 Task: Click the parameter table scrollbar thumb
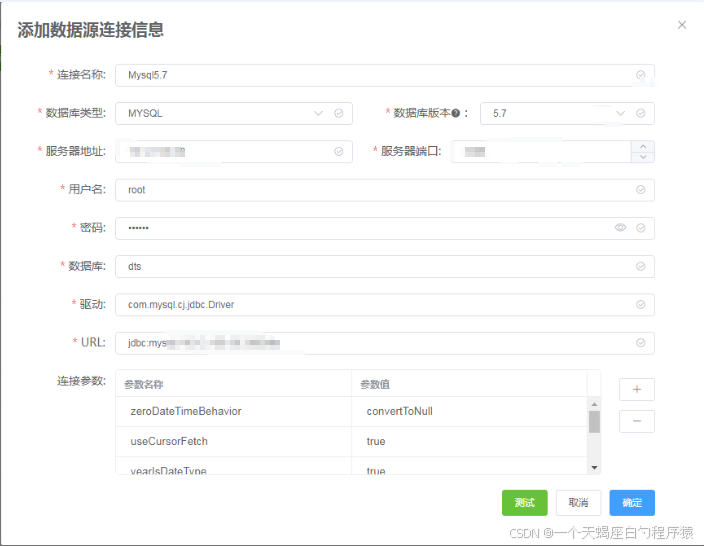click(594, 422)
